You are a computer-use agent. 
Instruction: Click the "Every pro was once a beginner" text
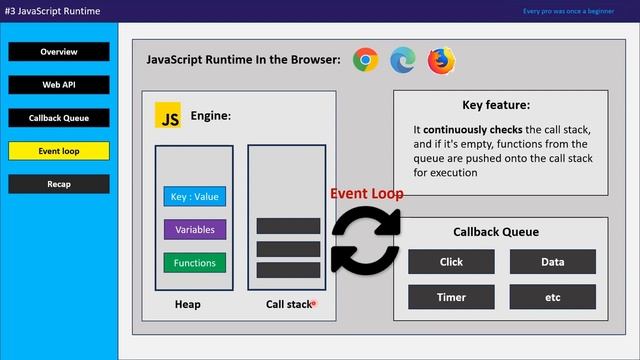(x=568, y=11)
